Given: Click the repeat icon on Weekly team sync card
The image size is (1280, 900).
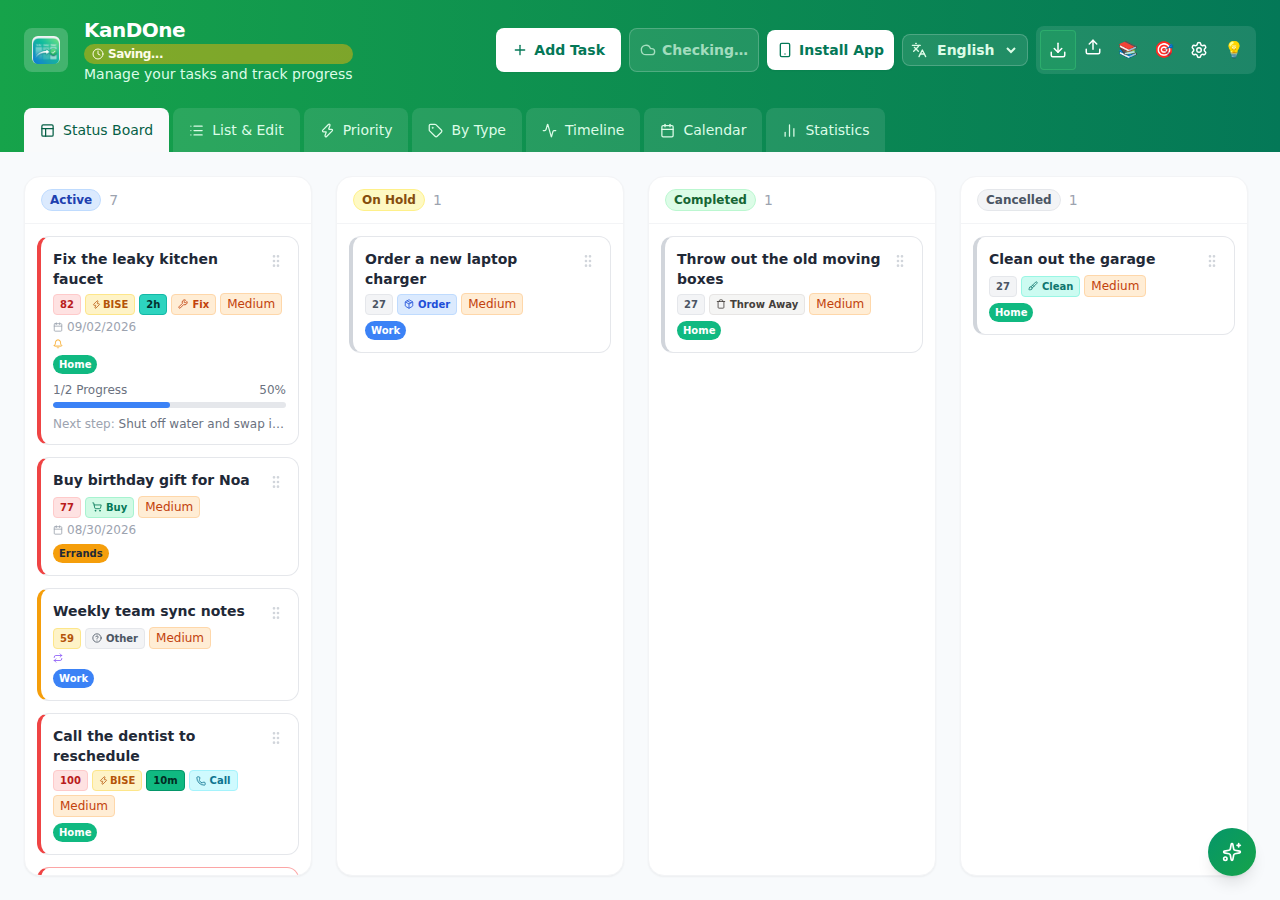Looking at the screenshot, I should click(58, 658).
